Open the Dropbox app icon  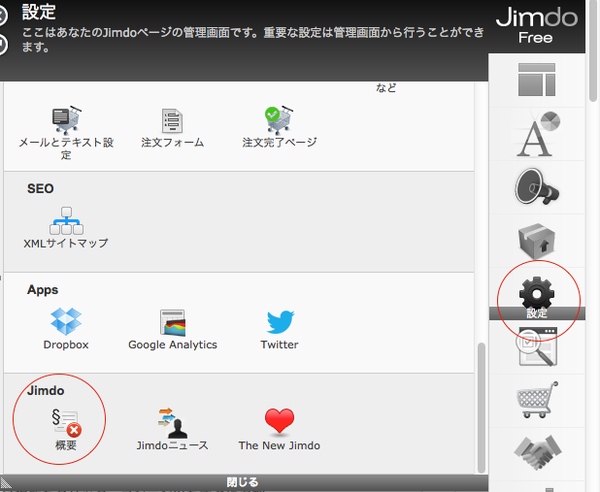click(x=66, y=321)
